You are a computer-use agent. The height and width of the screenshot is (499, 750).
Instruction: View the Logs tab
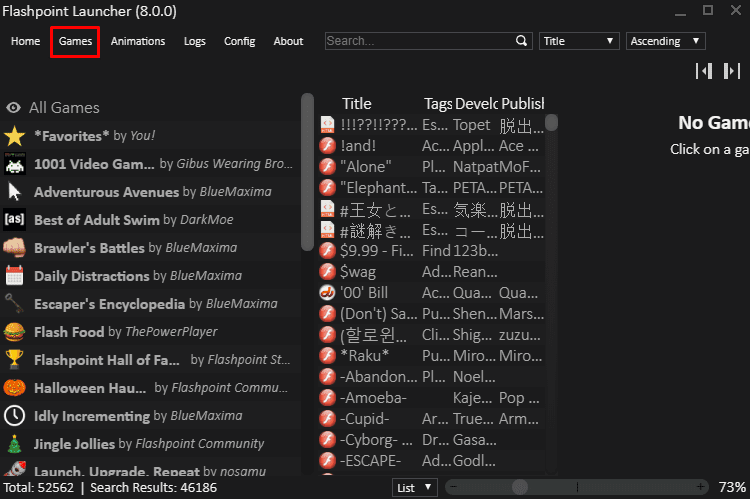195,41
